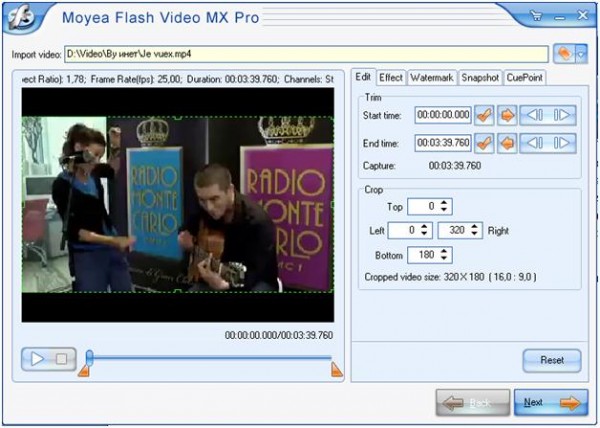The width and height of the screenshot is (600, 428).
Task: Click the video preview frame
Action: click(178, 205)
